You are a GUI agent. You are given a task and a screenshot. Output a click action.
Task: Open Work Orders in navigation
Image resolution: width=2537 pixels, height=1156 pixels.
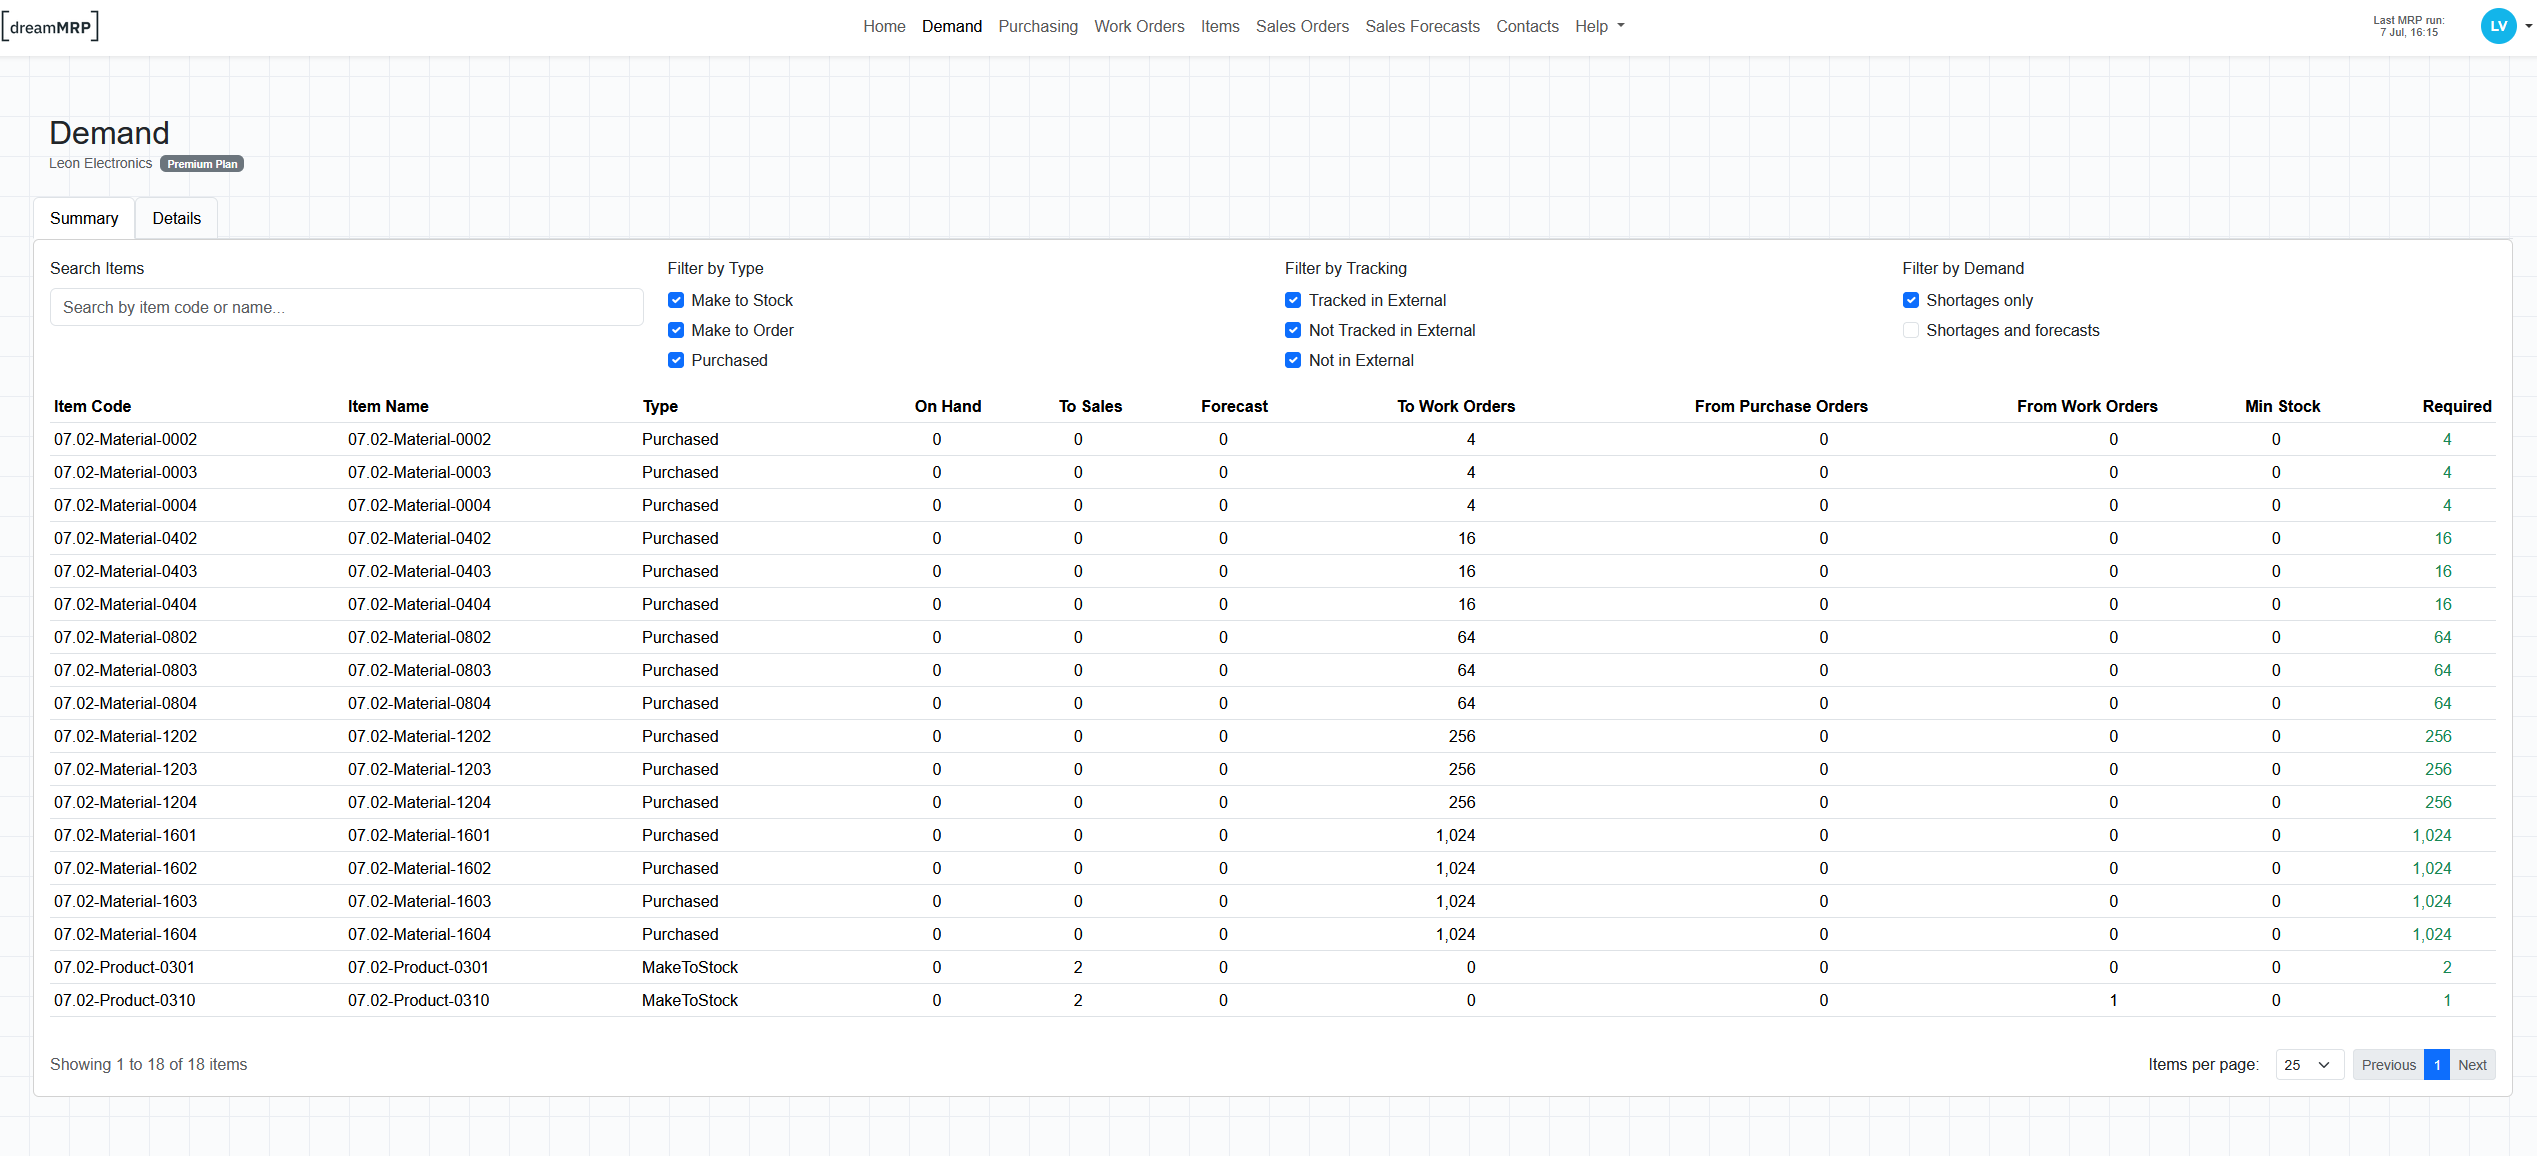point(1139,27)
